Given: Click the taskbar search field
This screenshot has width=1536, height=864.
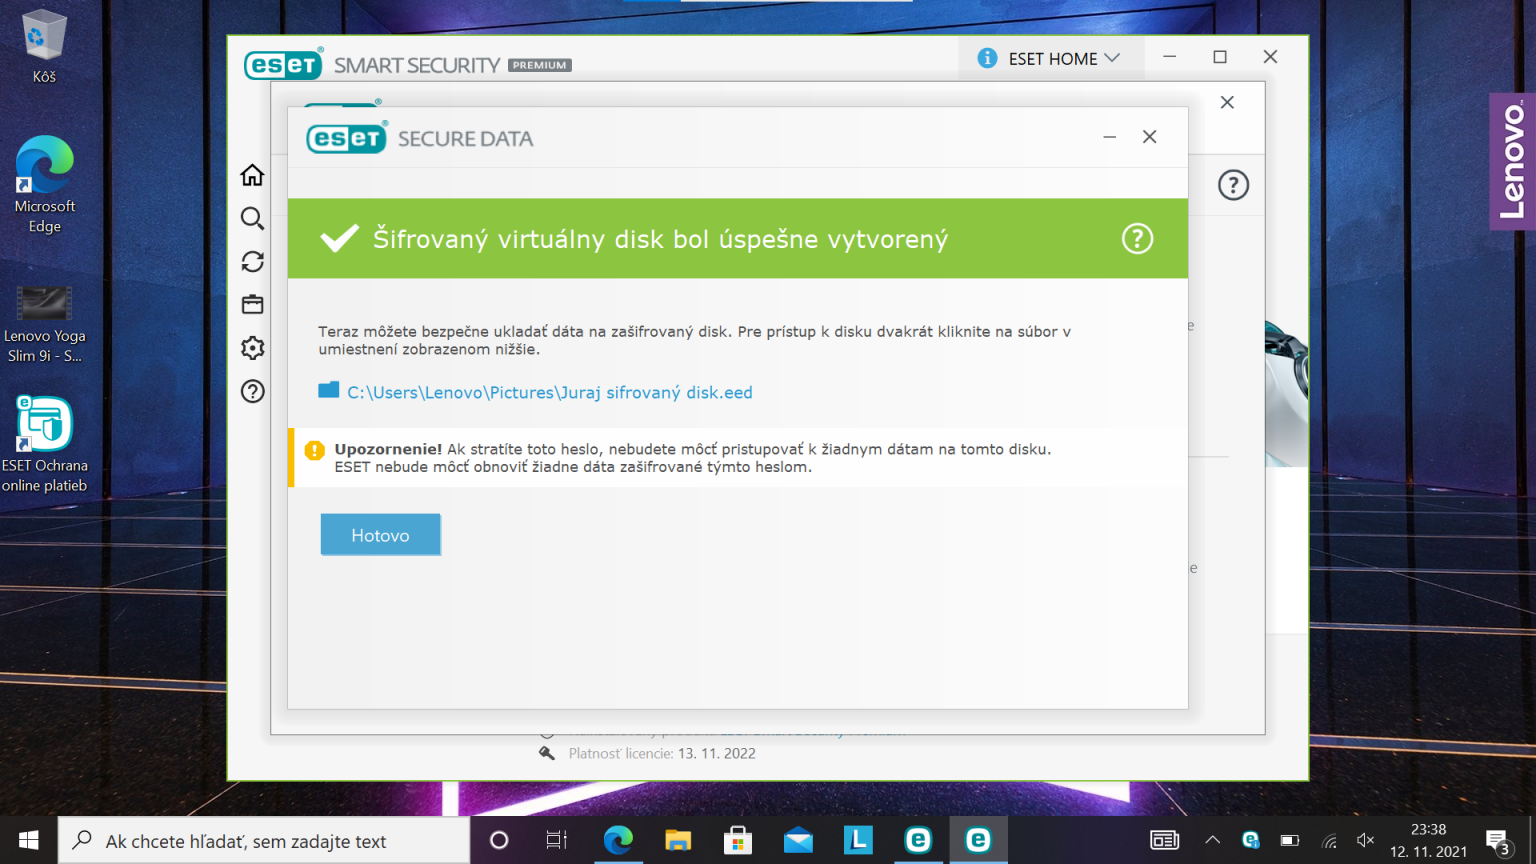Looking at the screenshot, I should [264, 840].
